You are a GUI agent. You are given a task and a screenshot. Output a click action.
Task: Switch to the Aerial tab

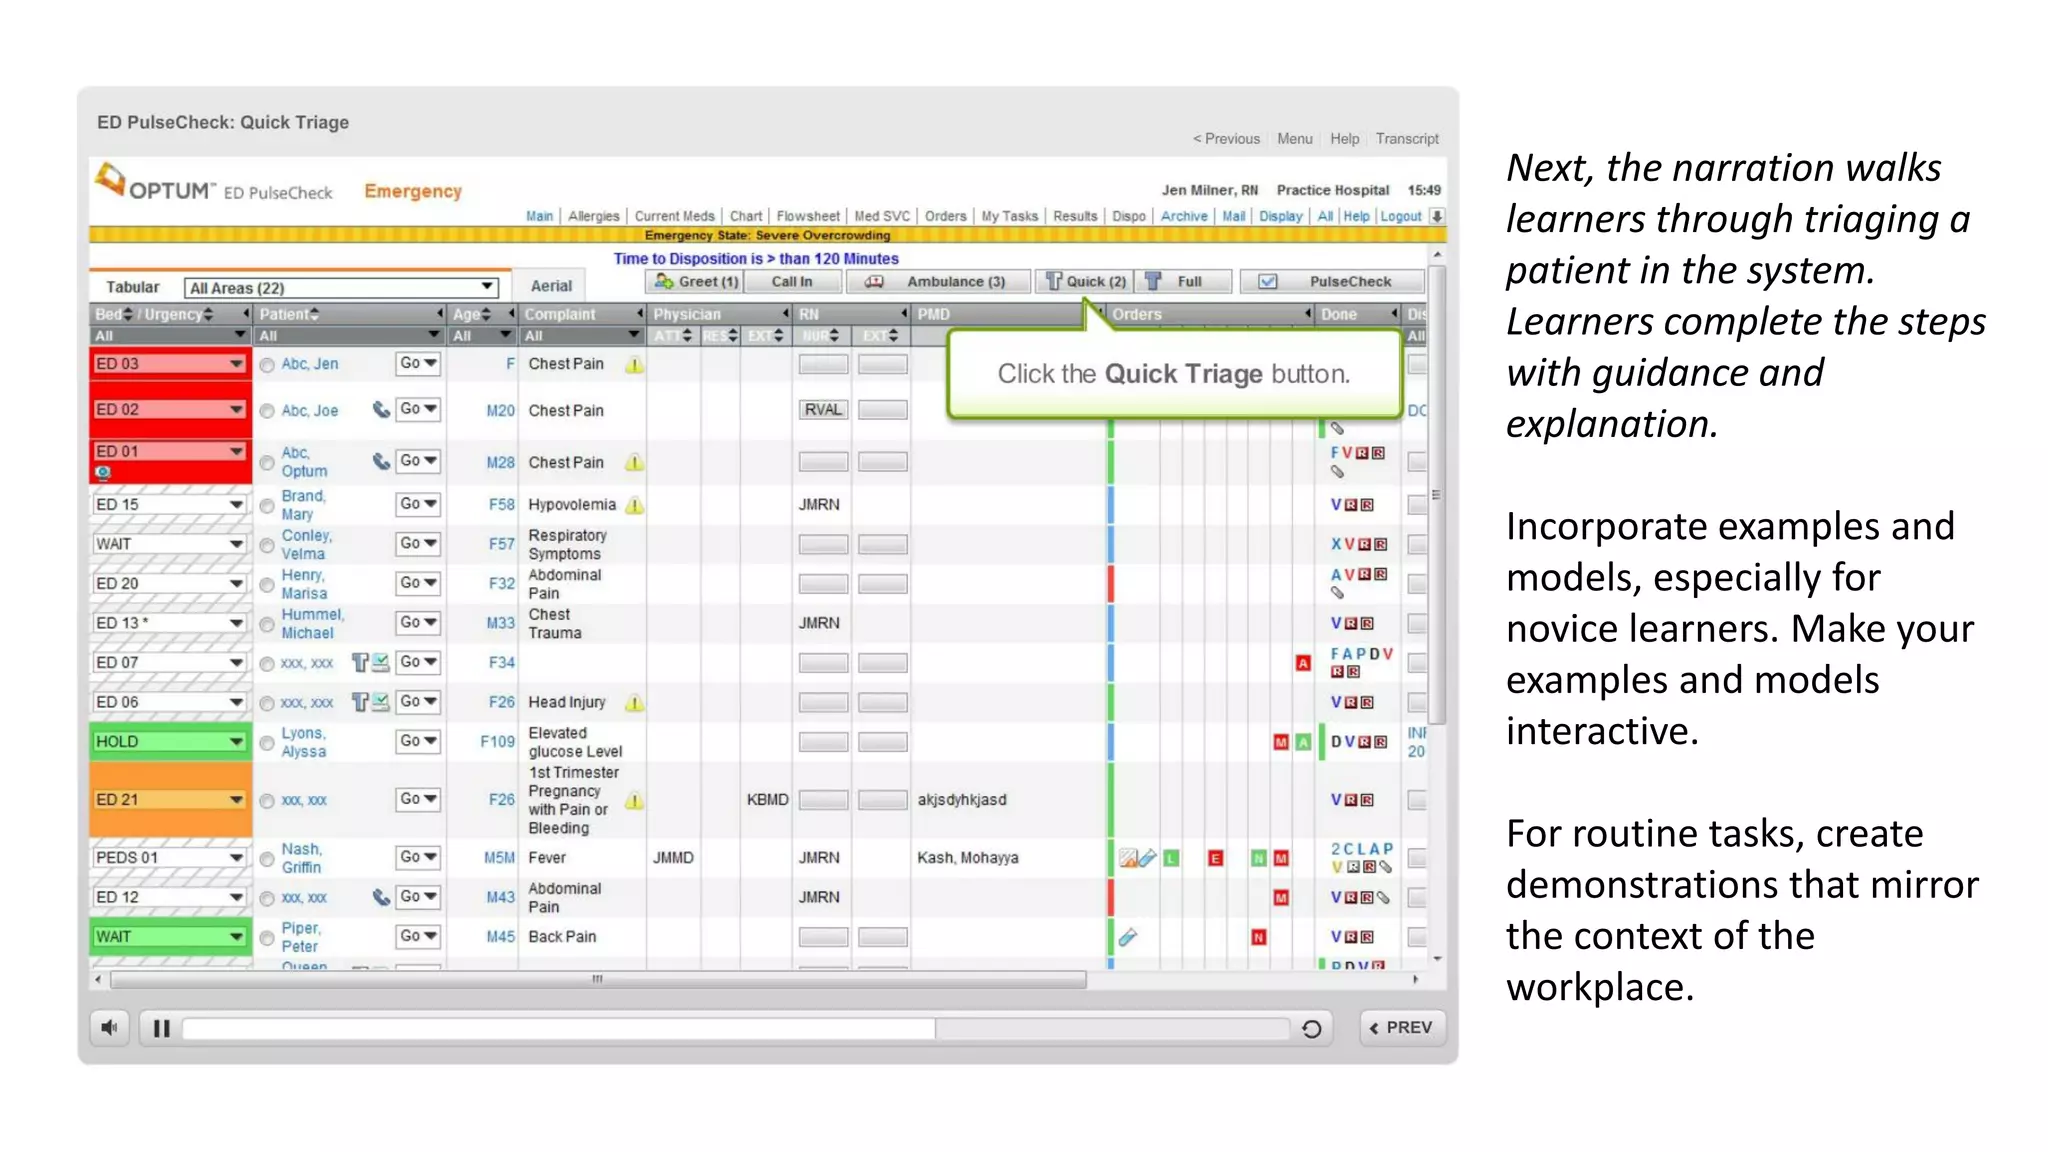click(x=551, y=286)
